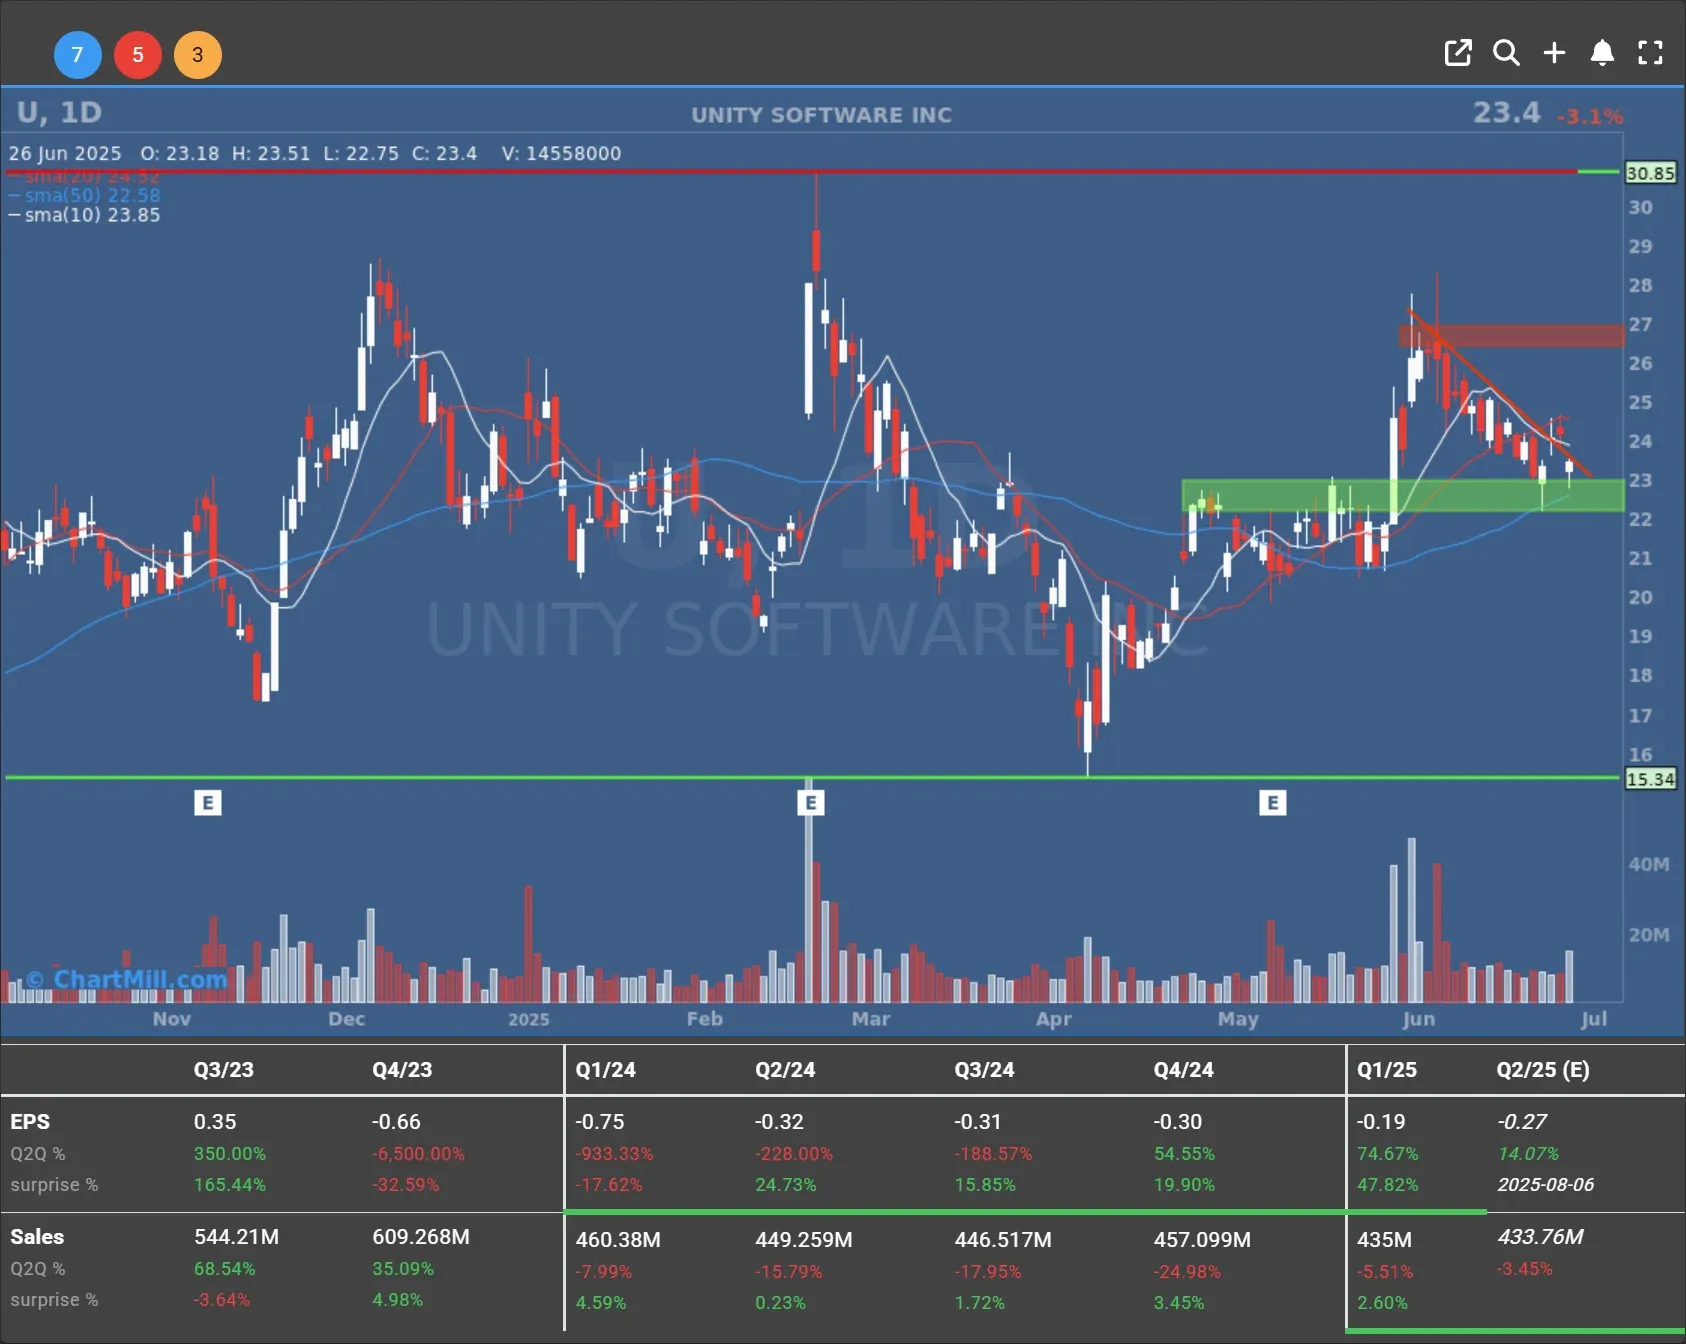Click the 26 Jun 2025 date readout

(x=65, y=153)
